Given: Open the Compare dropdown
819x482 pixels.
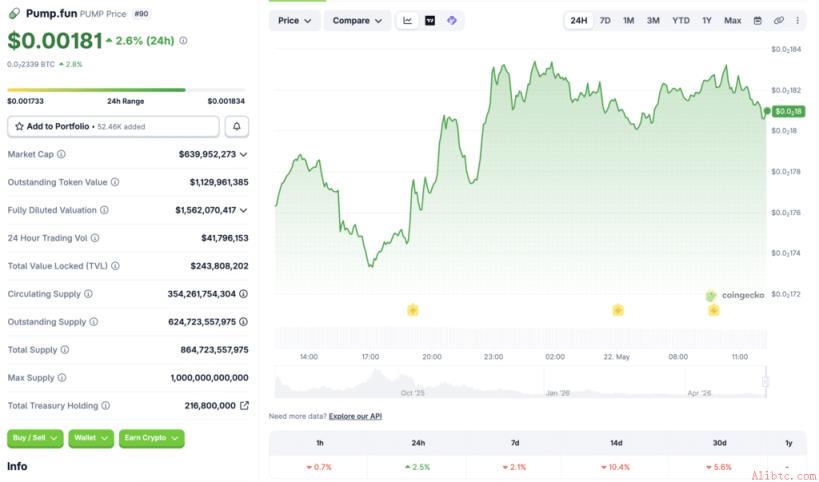Looking at the screenshot, I should pos(357,21).
